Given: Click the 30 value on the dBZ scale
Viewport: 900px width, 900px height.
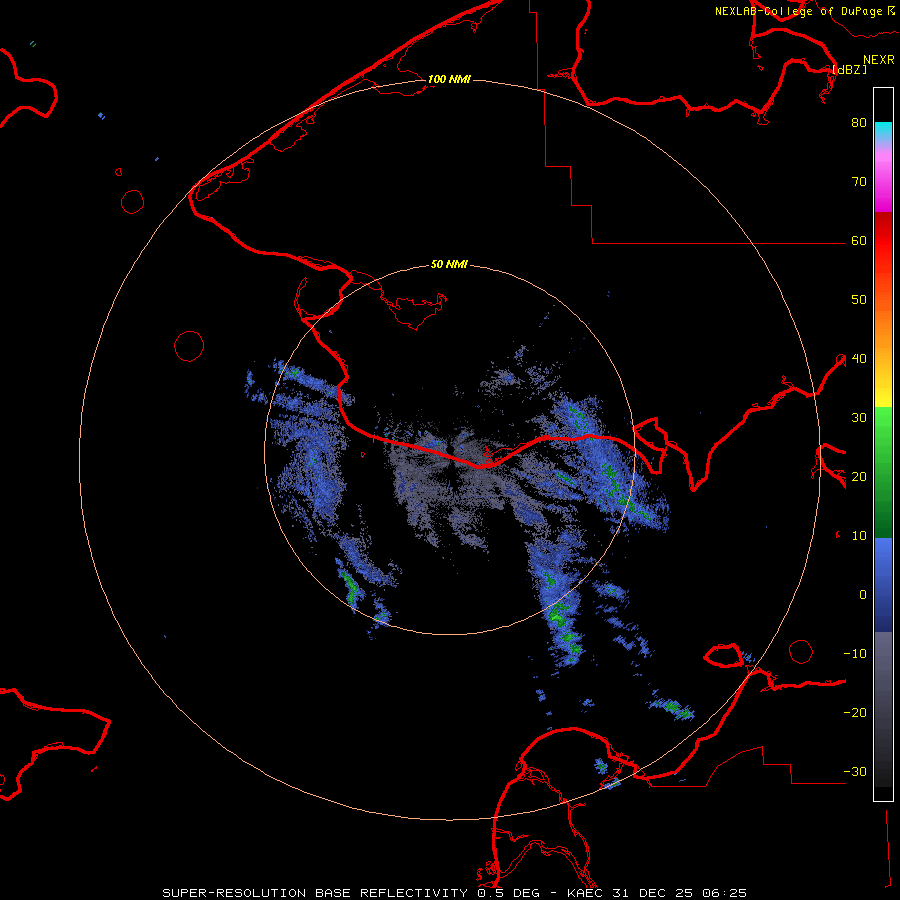Looking at the screenshot, I should 859,418.
